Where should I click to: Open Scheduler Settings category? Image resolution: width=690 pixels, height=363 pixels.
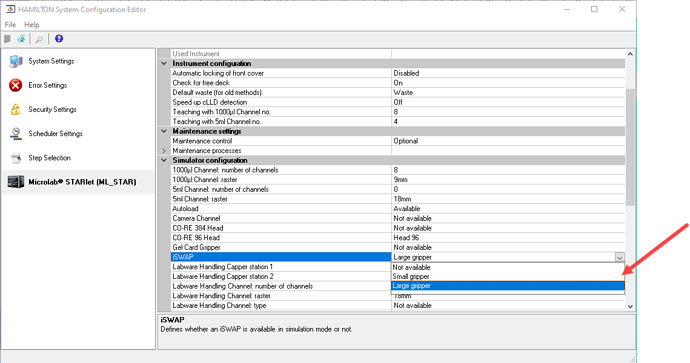pyautogui.click(x=55, y=134)
